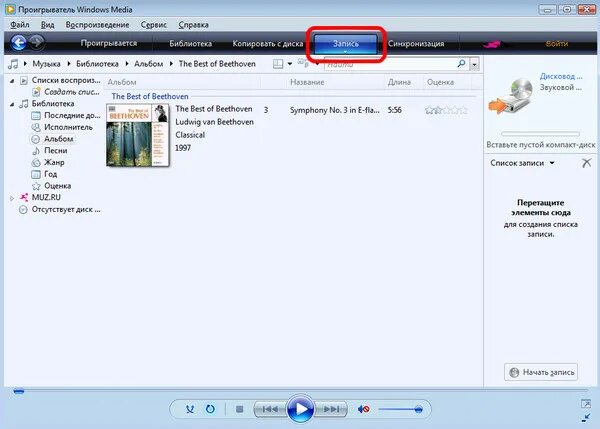
Task: Click the search input field
Action: point(390,64)
